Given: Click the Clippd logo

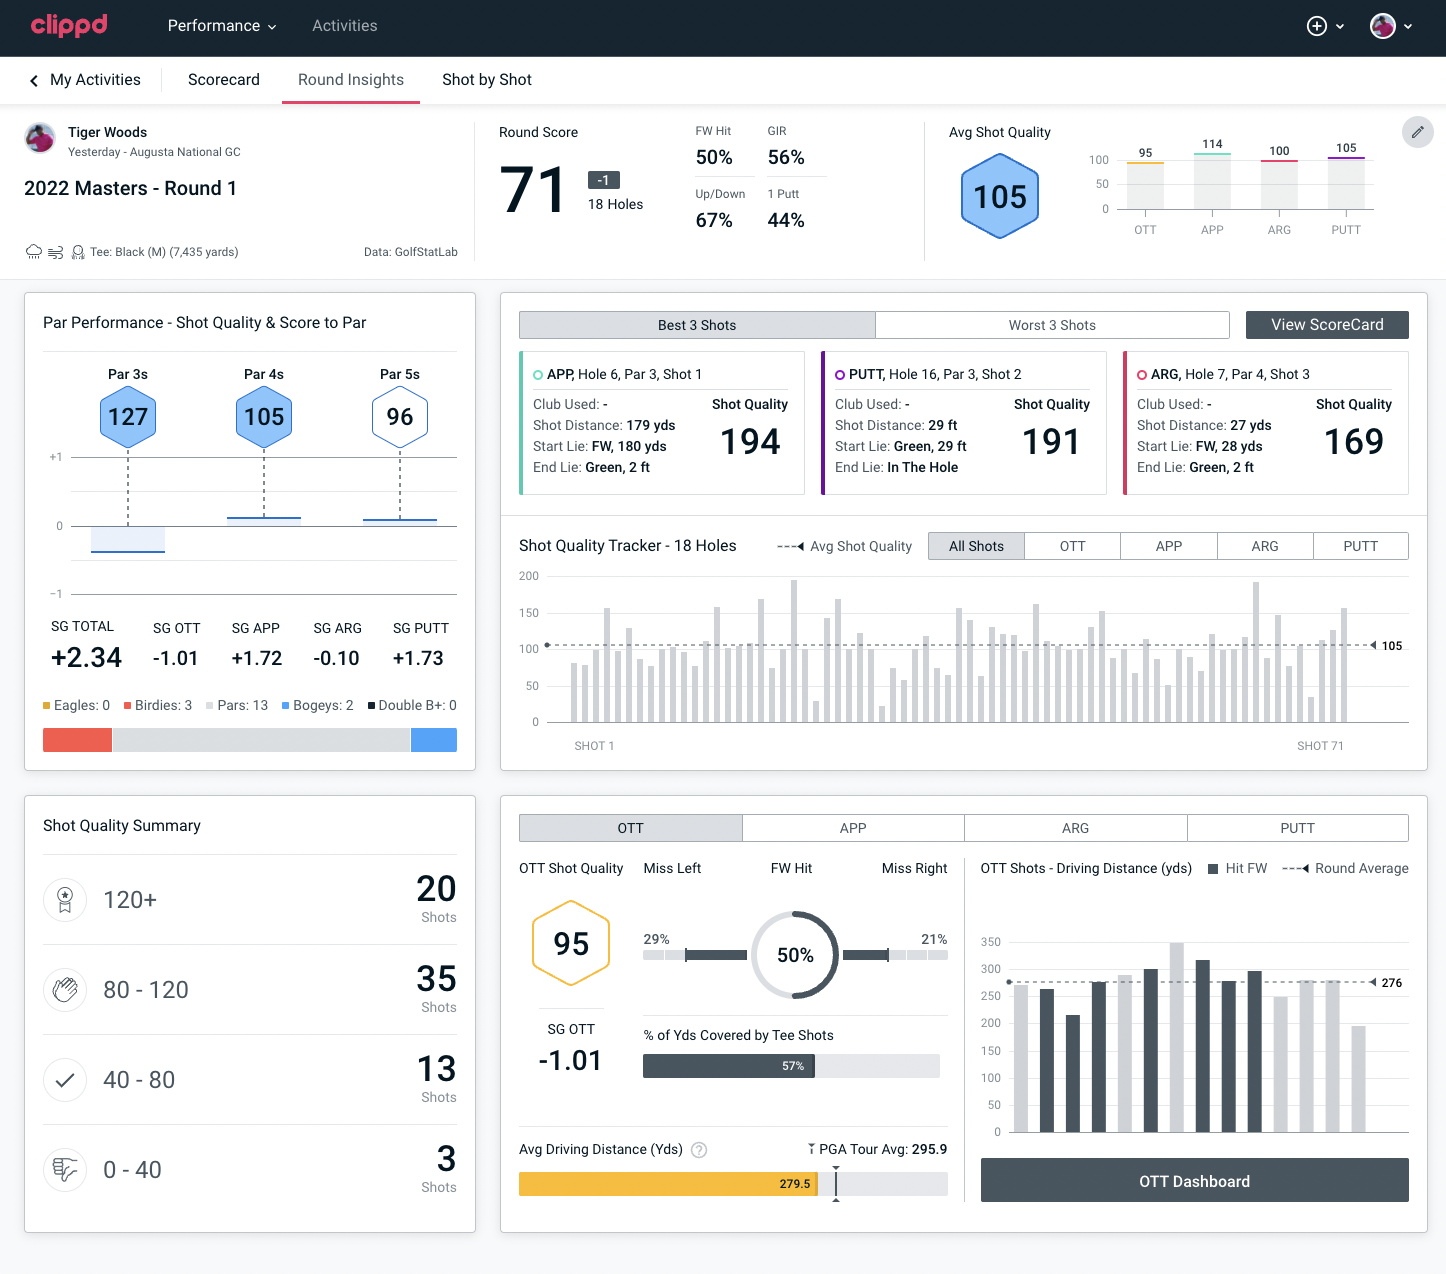Looking at the screenshot, I should coord(69,25).
